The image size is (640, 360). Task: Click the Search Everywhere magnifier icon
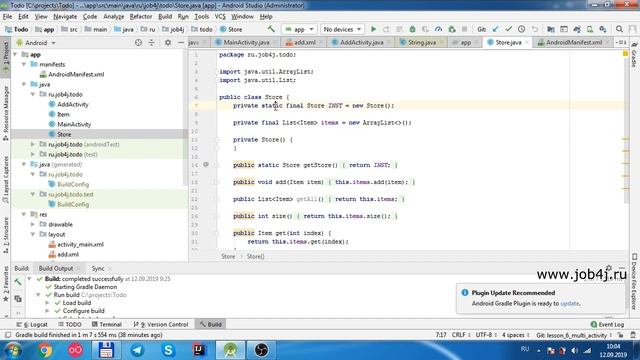(x=619, y=29)
